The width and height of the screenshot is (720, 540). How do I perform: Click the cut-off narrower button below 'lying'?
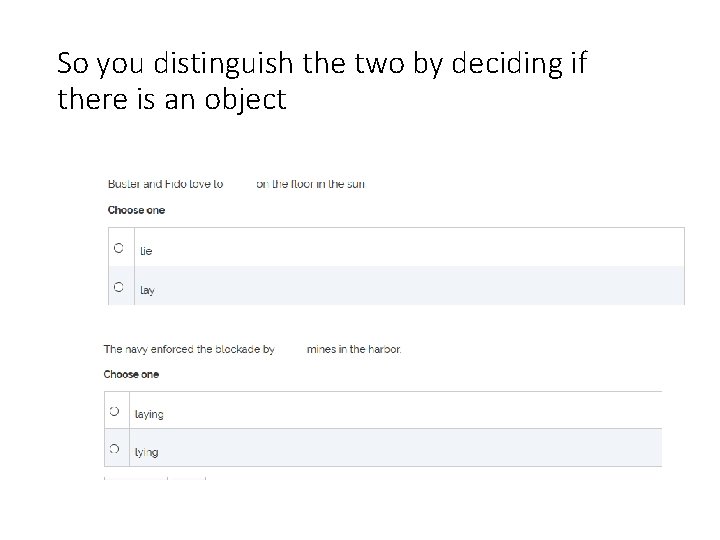click(187, 478)
